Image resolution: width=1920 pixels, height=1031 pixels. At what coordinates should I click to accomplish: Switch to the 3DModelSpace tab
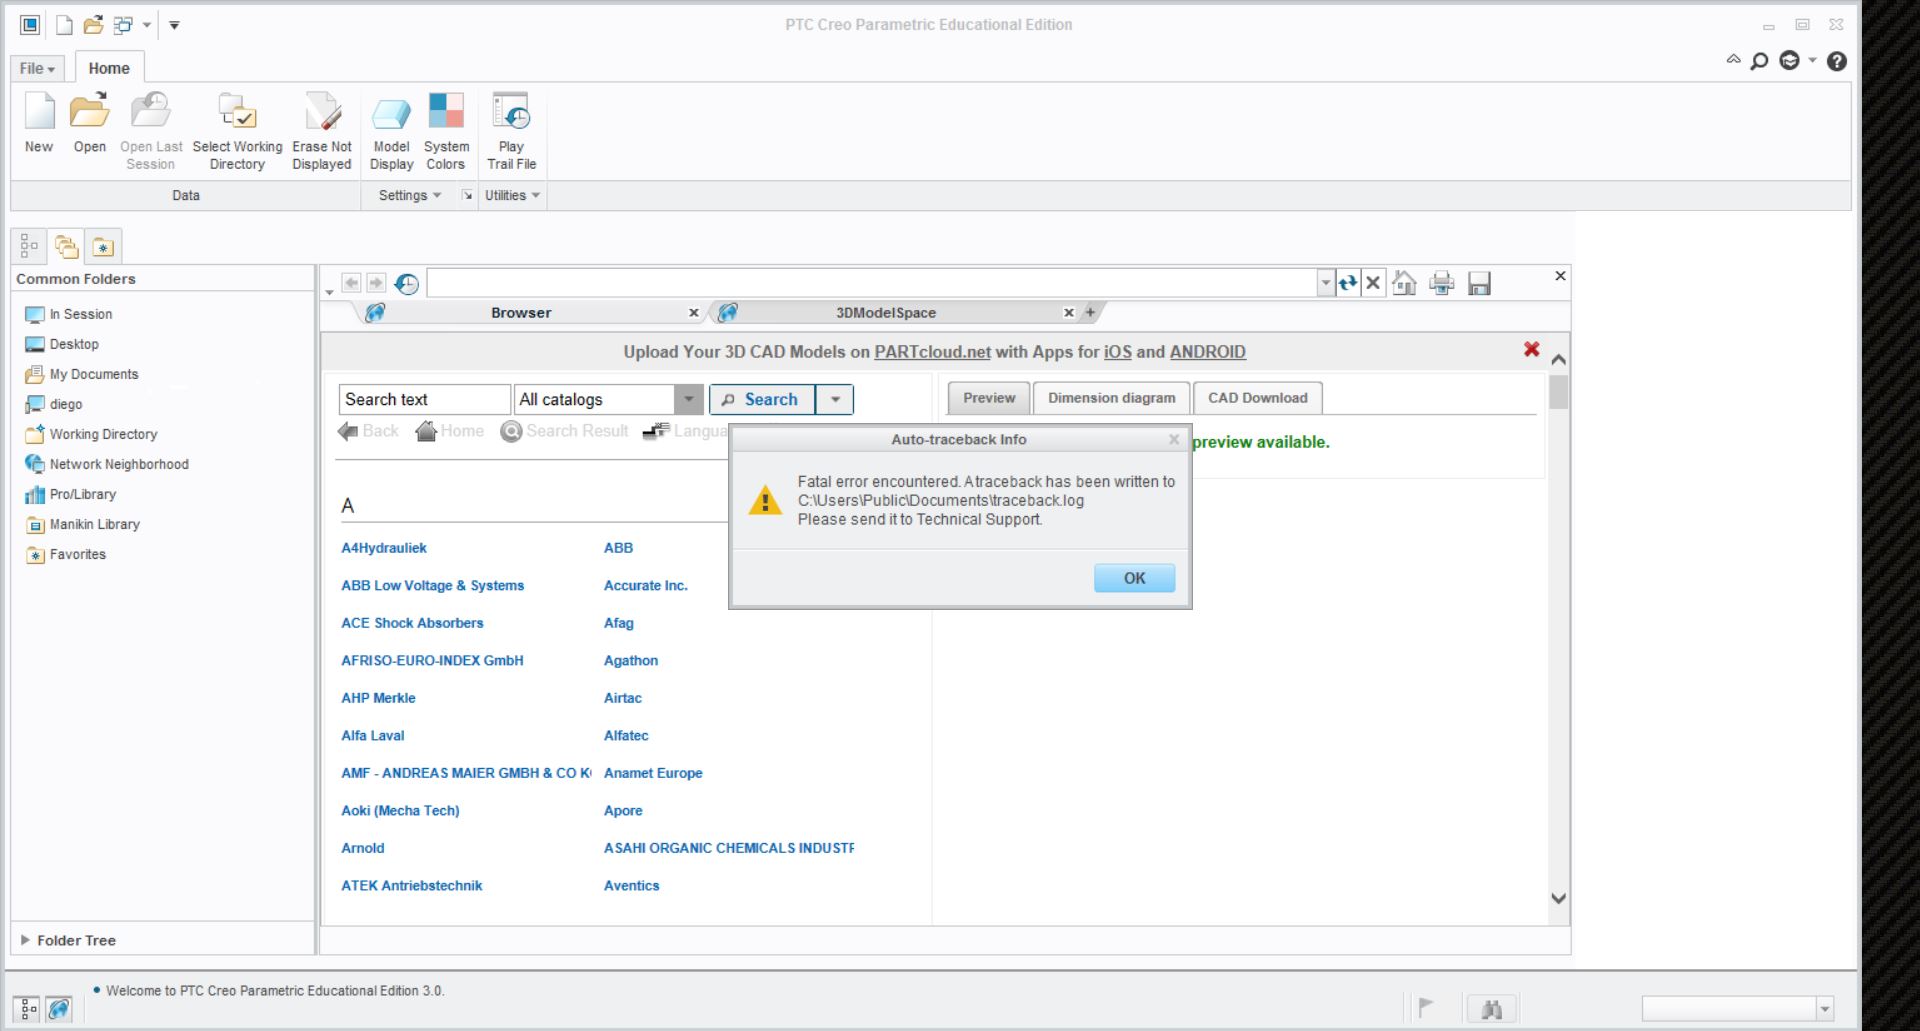tap(886, 312)
